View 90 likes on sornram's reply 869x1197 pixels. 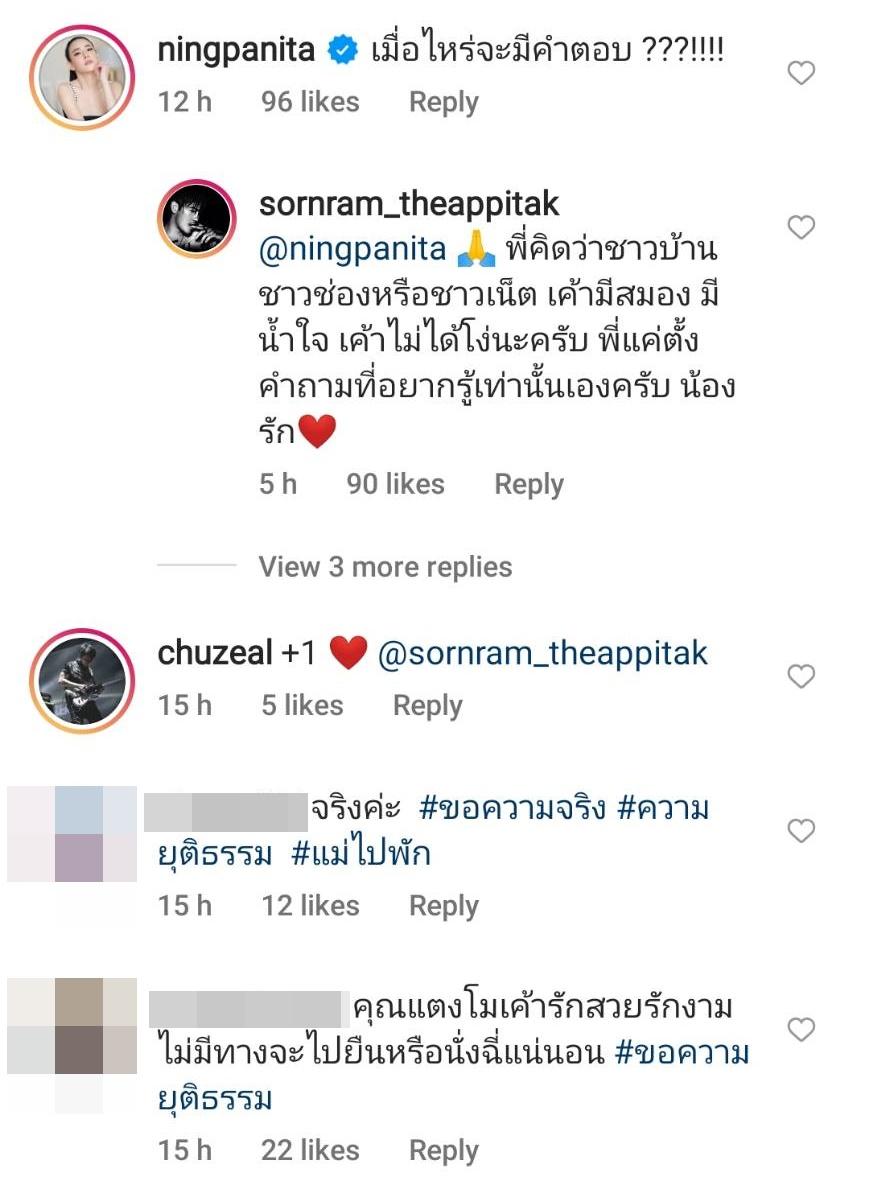pyautogui.click(x=396, y=484)
